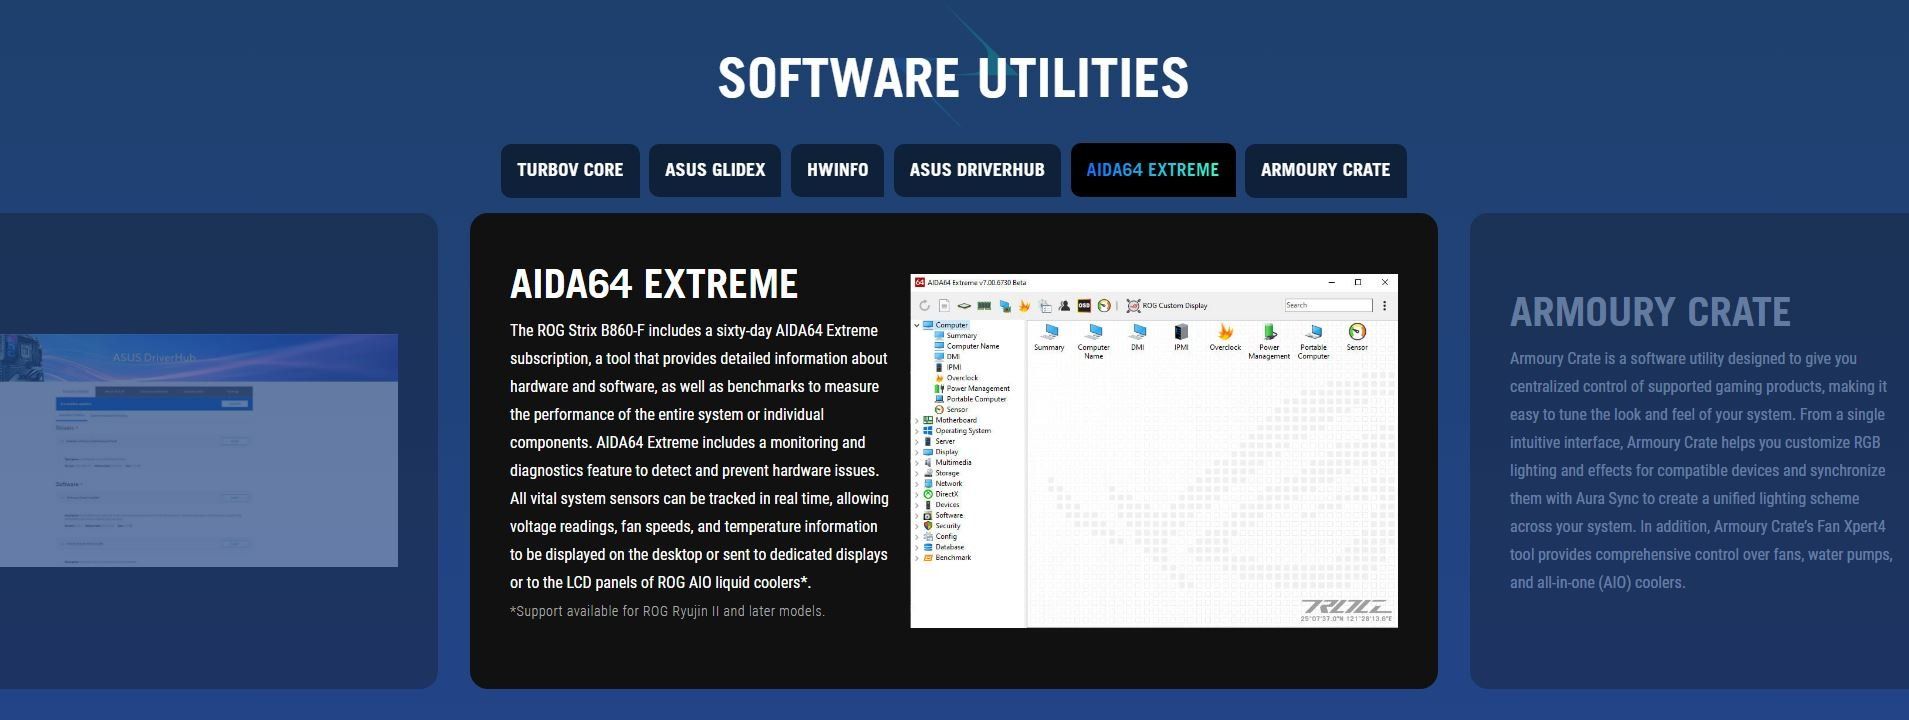Image resolution: width=1909 pixels, height=720 pixels.
Task: Expand the Benchmark tree node
Action: coord(917,558)
